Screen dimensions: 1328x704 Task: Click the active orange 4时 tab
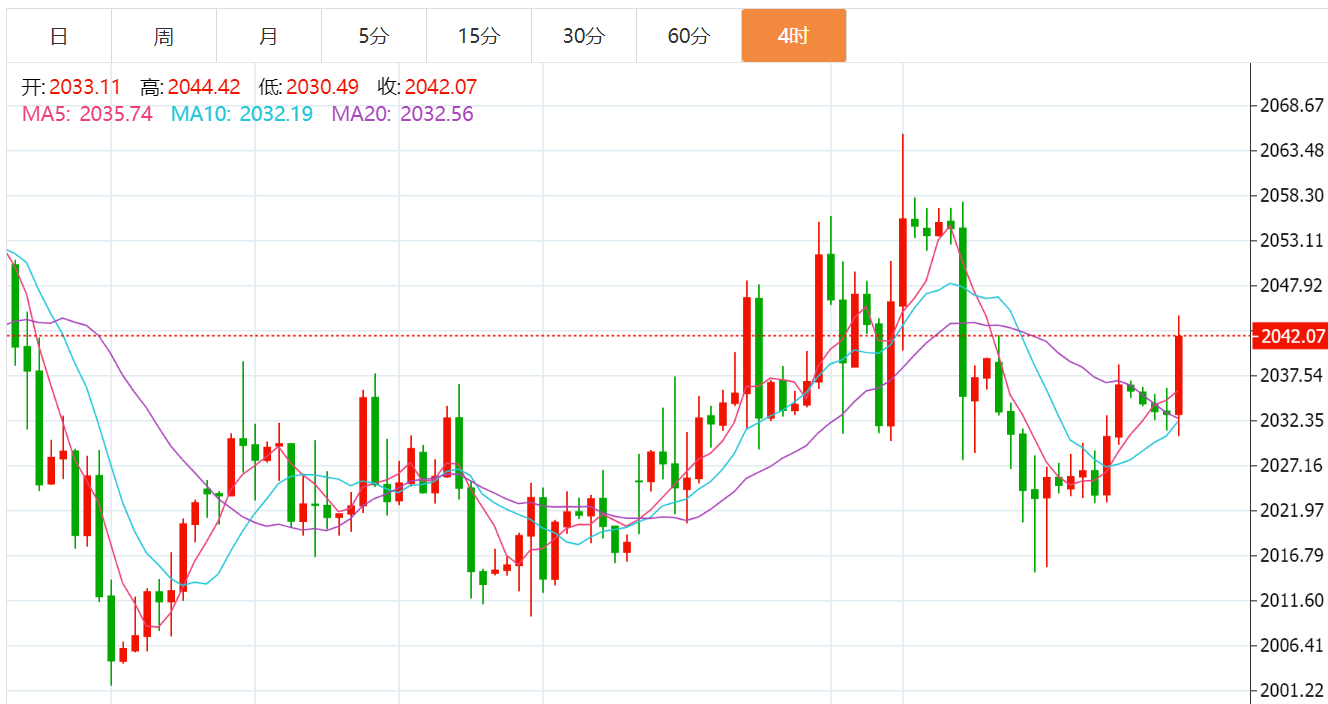794,36
